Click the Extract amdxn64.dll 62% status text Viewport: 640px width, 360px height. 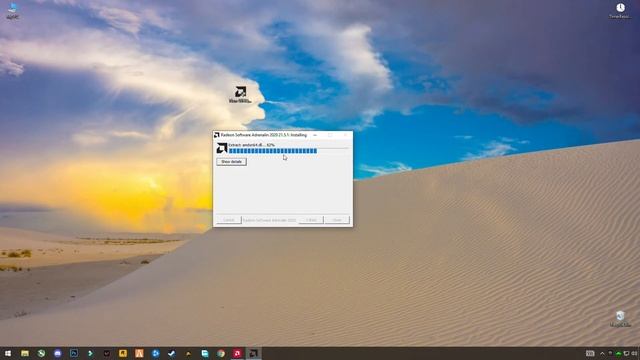[x=251, y=145]
